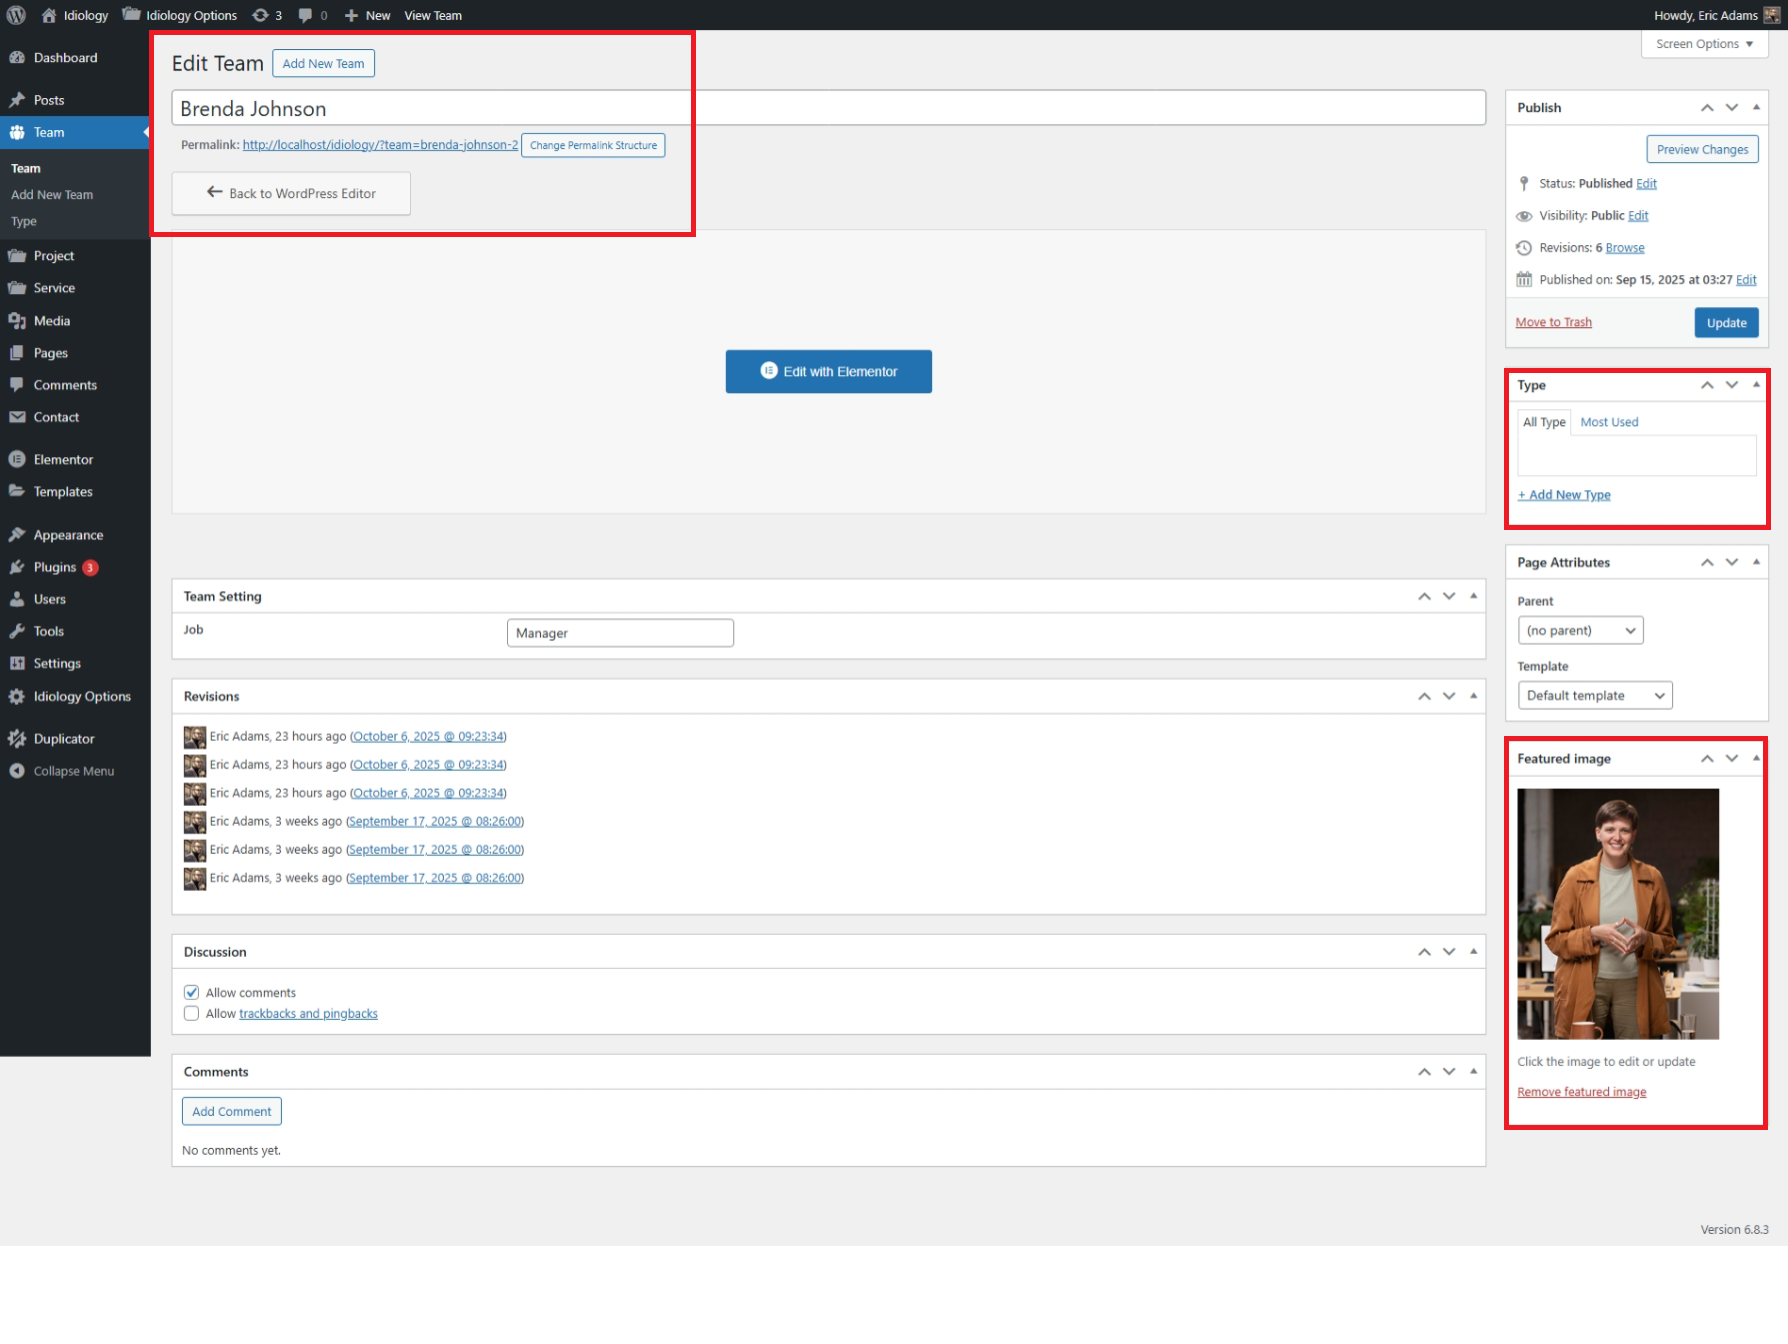
Task: Click the featured image thumbnail
Action: coord(1617,914)
